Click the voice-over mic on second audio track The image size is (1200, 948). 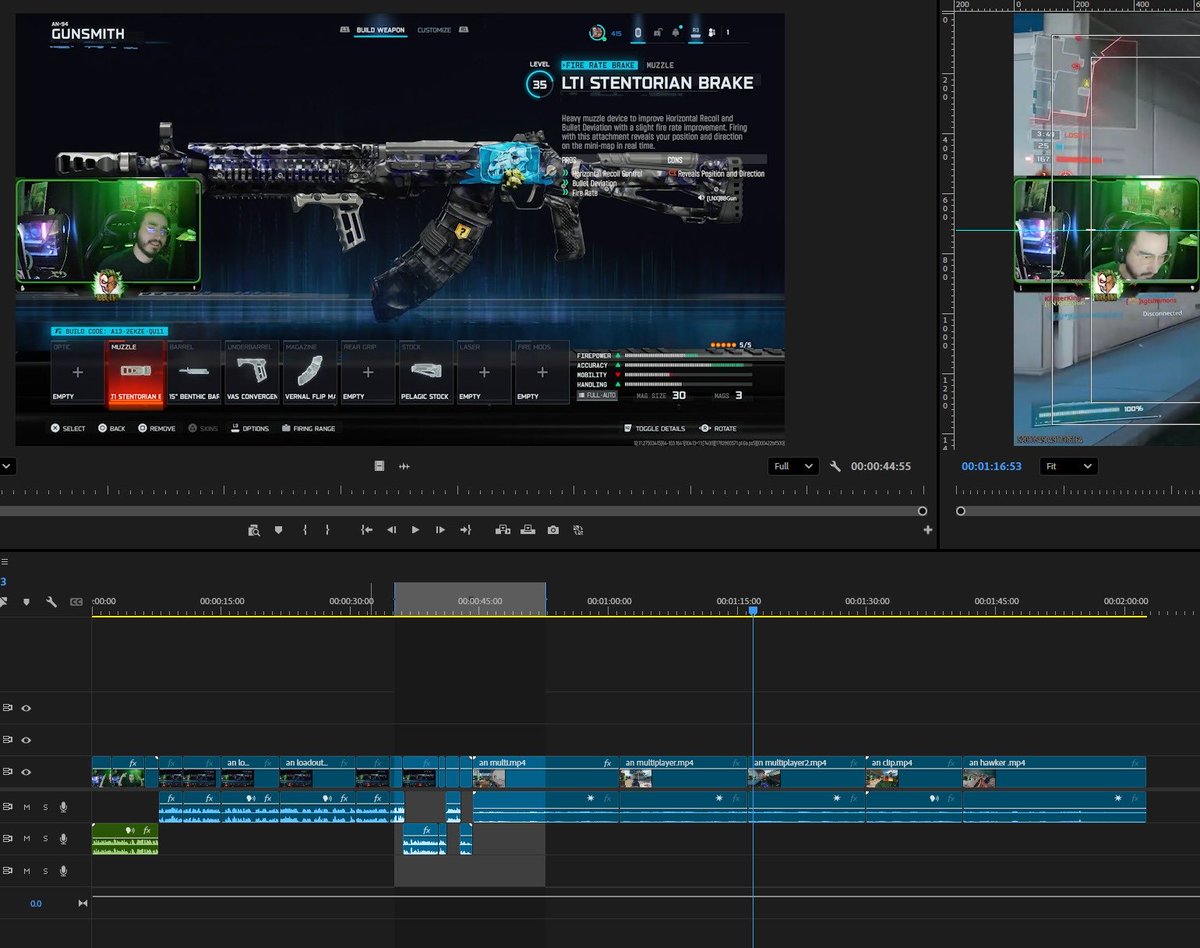[x=63, y=838]
